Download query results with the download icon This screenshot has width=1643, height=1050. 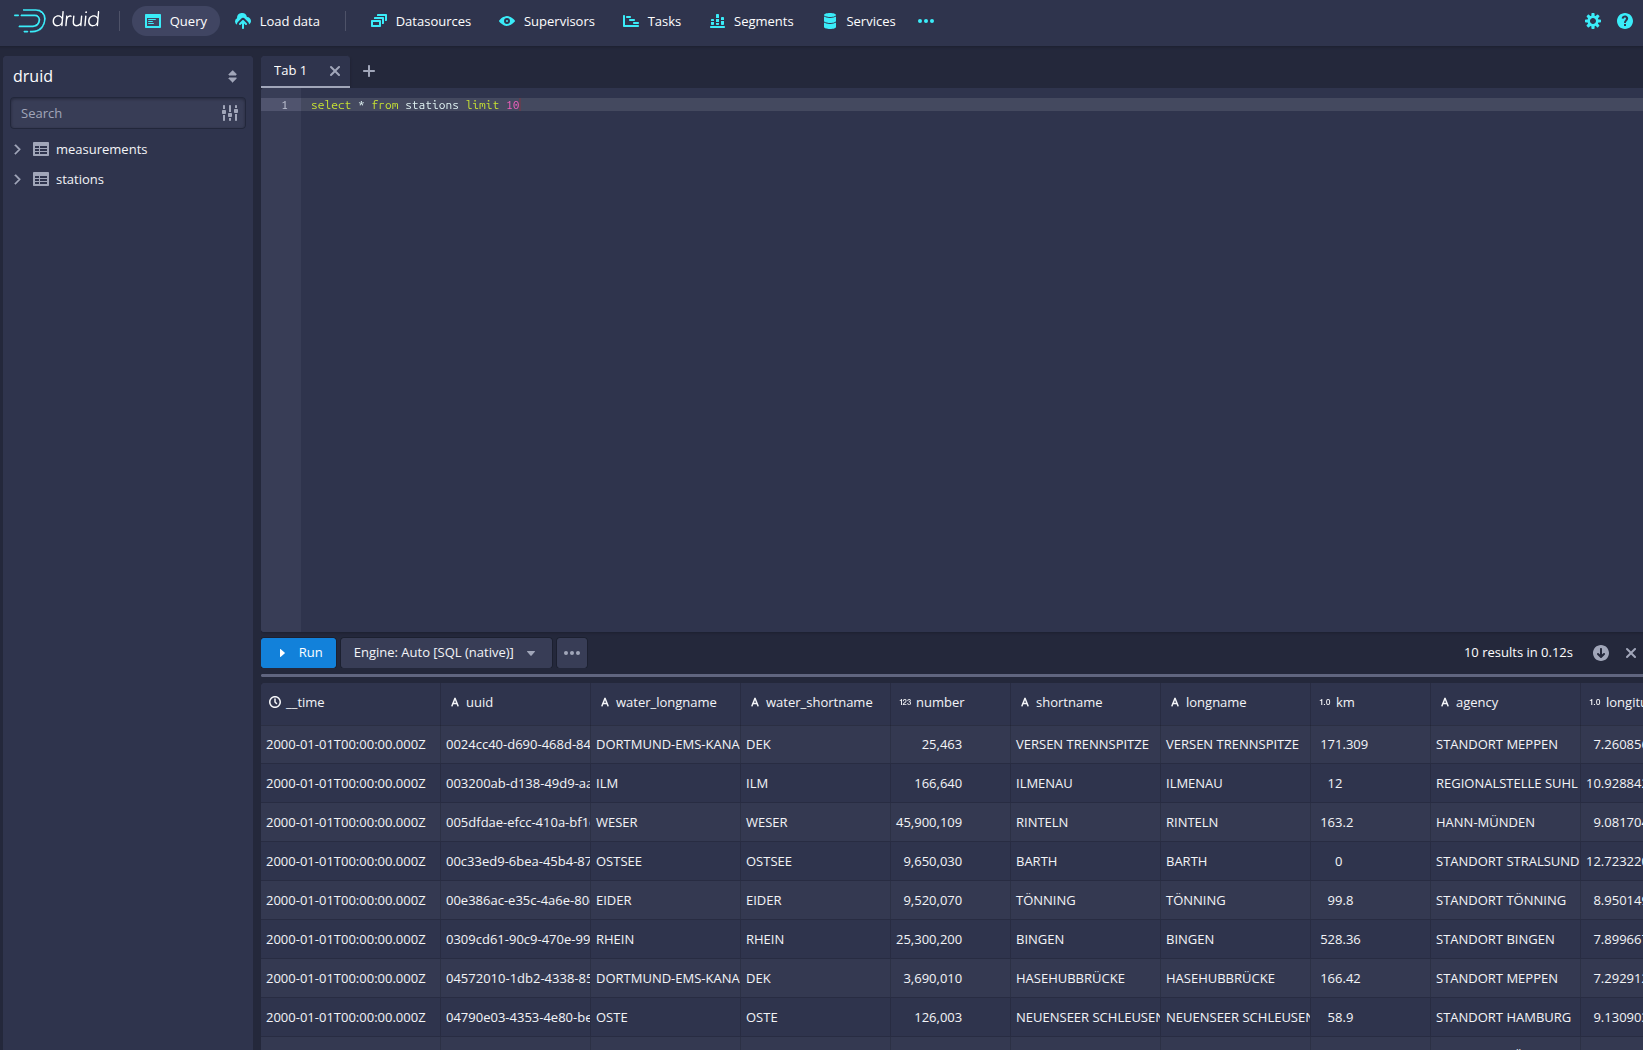pos(1600,653)
